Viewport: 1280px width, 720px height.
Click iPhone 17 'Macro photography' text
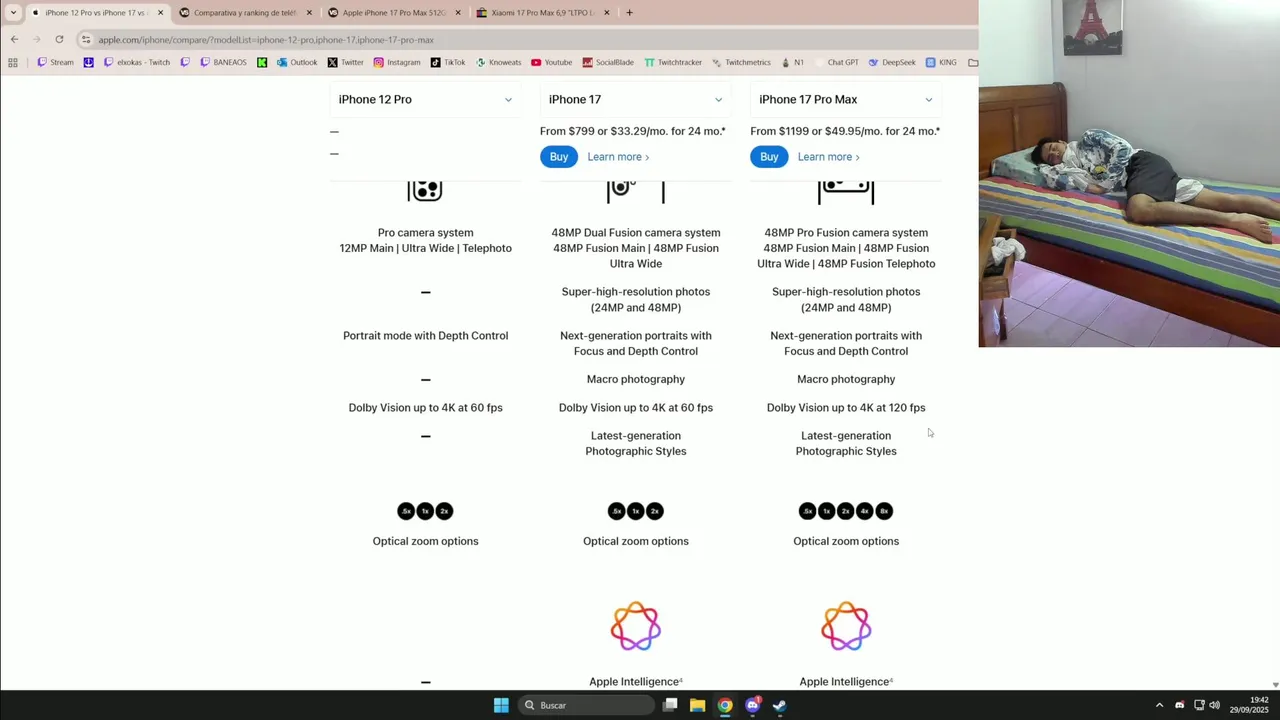click(636, 379)
